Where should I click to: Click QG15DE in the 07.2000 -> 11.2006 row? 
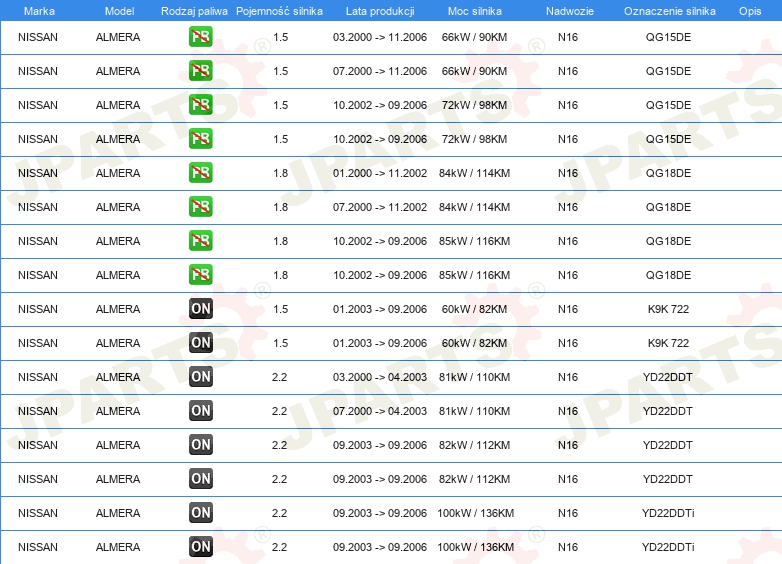coord(668,71)
